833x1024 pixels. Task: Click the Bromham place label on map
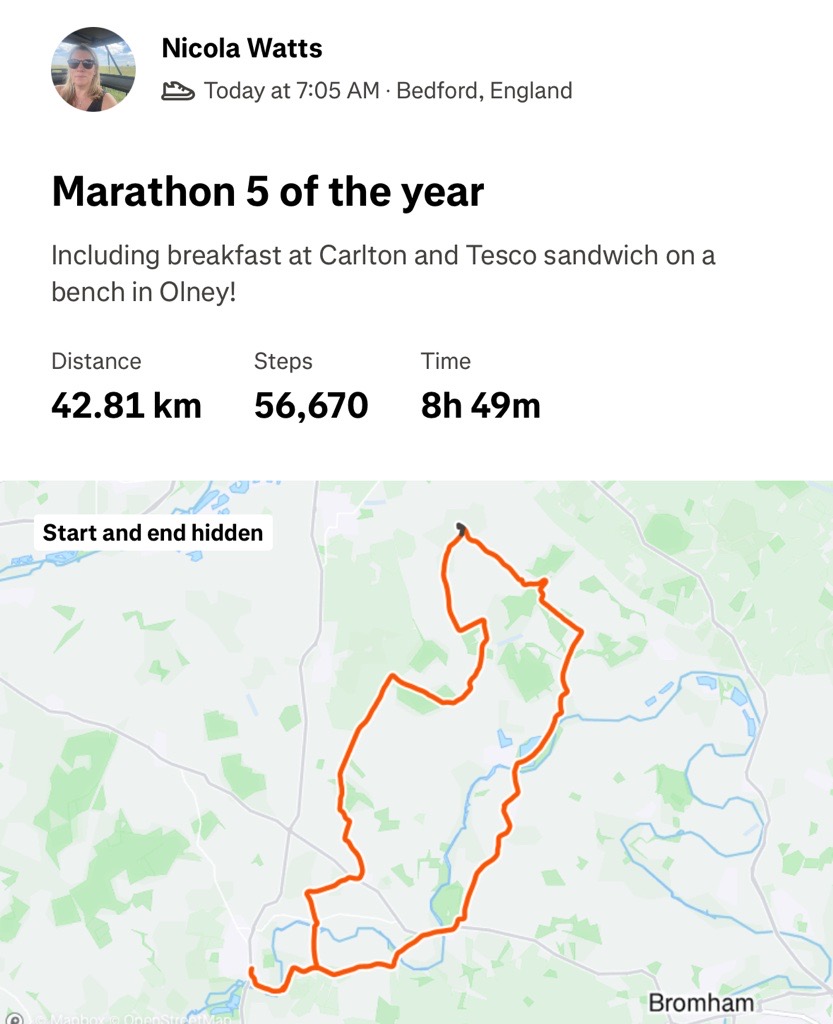[x=702, y=1002]
